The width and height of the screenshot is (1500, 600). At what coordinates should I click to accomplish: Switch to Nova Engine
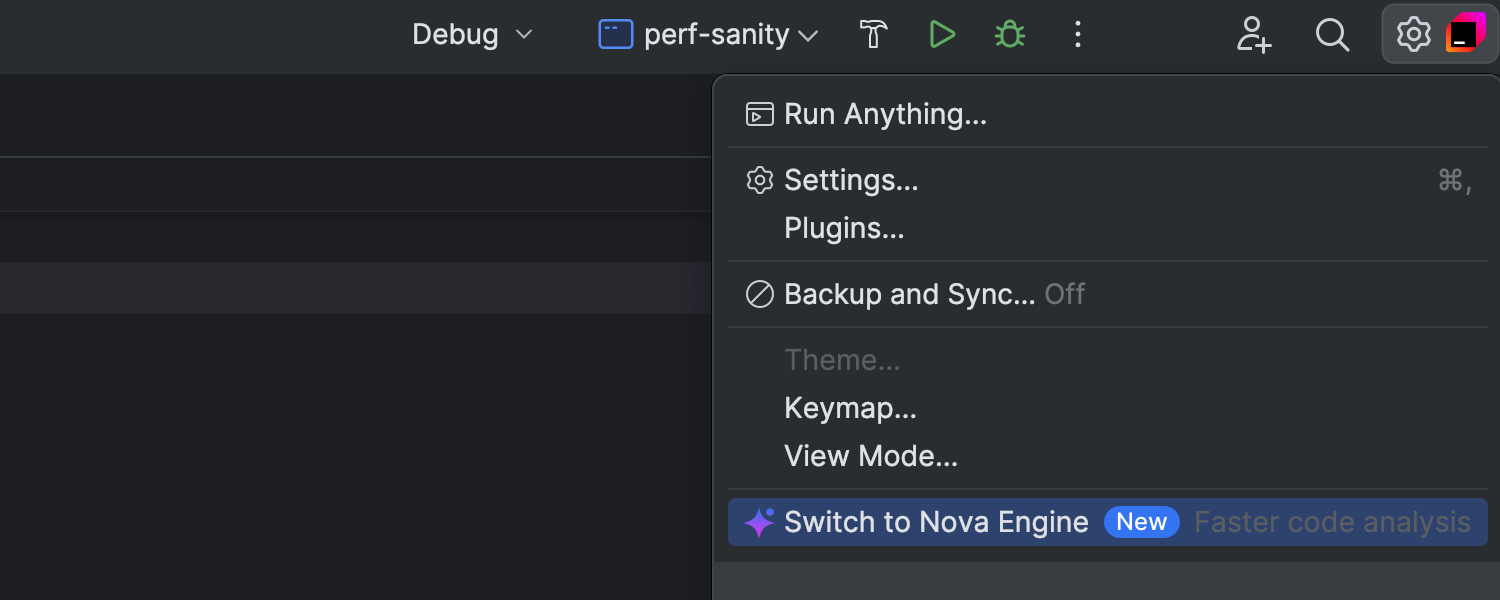pyautogui.click(x=936, y=522)
